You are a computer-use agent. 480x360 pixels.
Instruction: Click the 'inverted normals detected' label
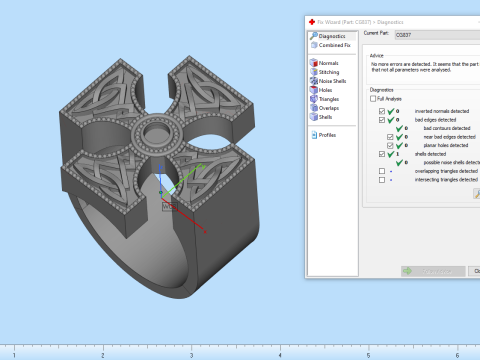click(442, 111)
